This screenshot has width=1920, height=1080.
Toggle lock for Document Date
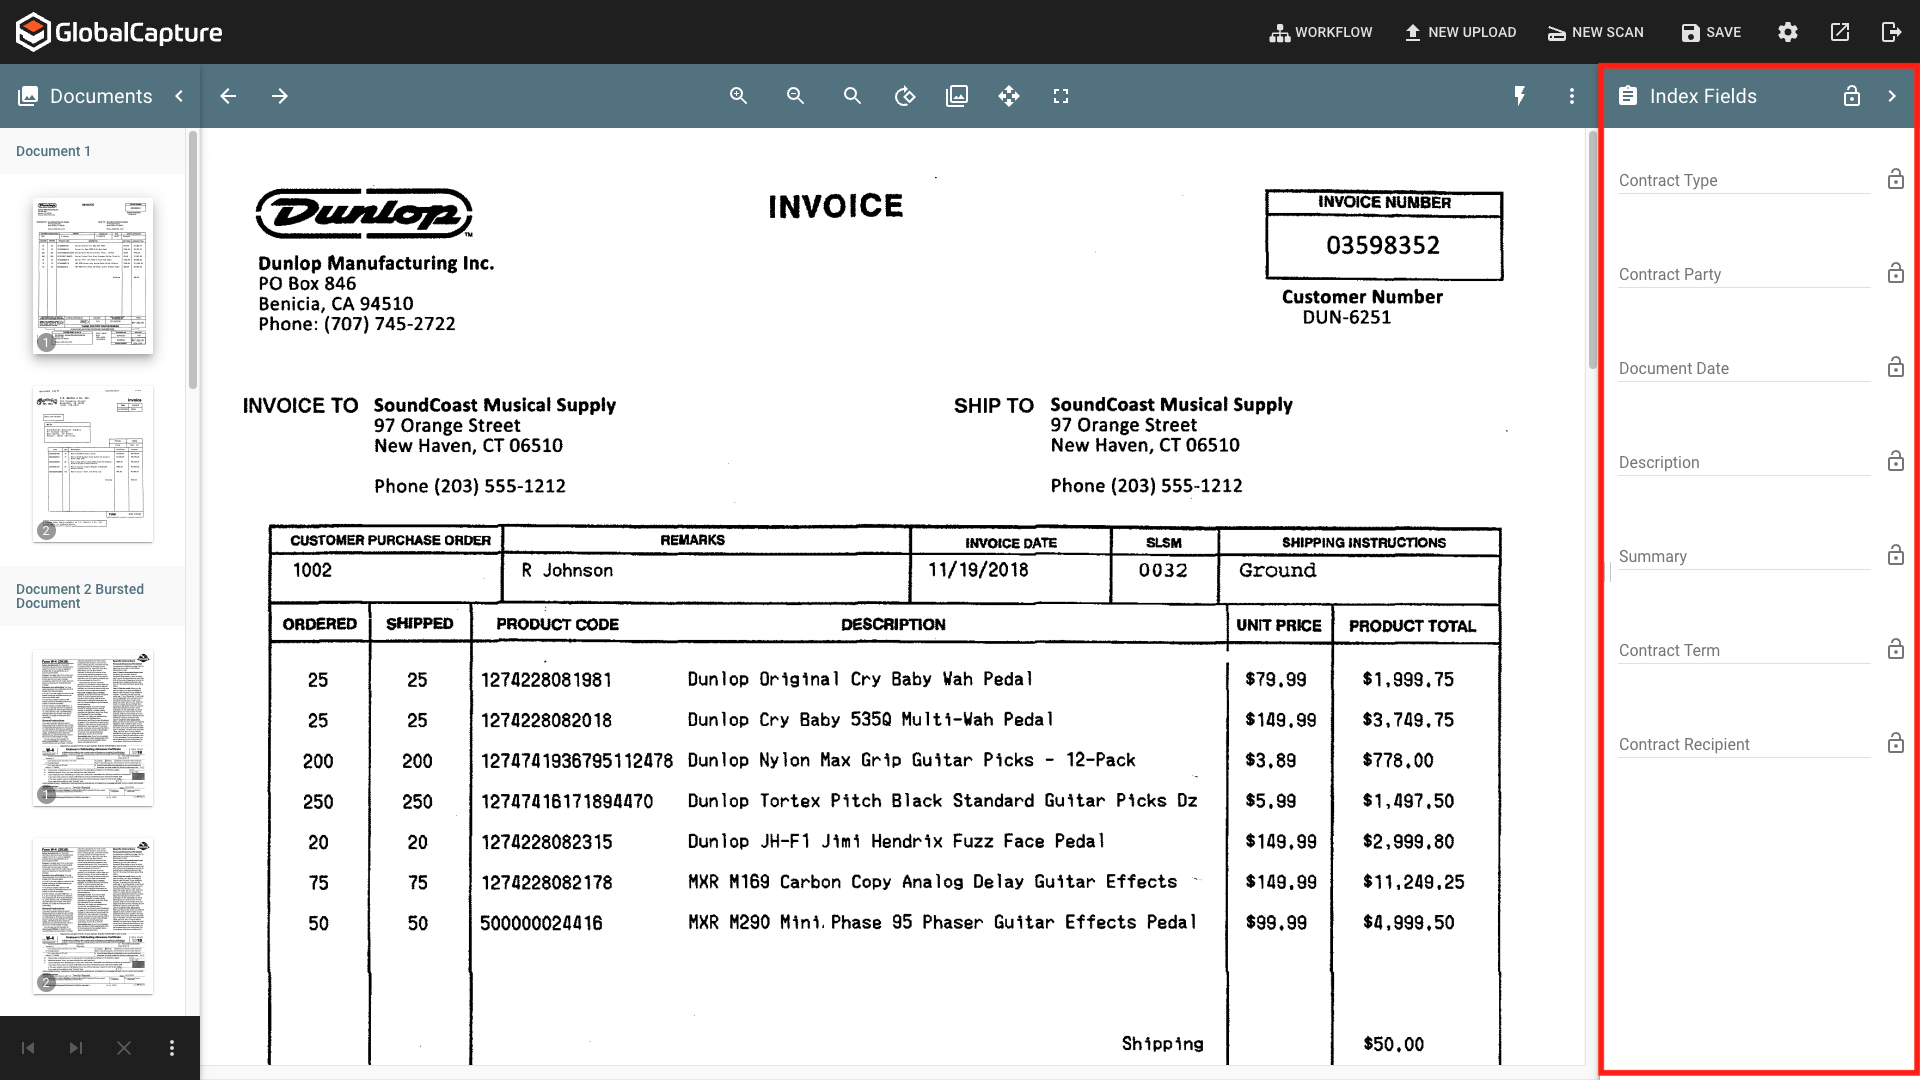pyautogui.click(x=1896, y=367)
